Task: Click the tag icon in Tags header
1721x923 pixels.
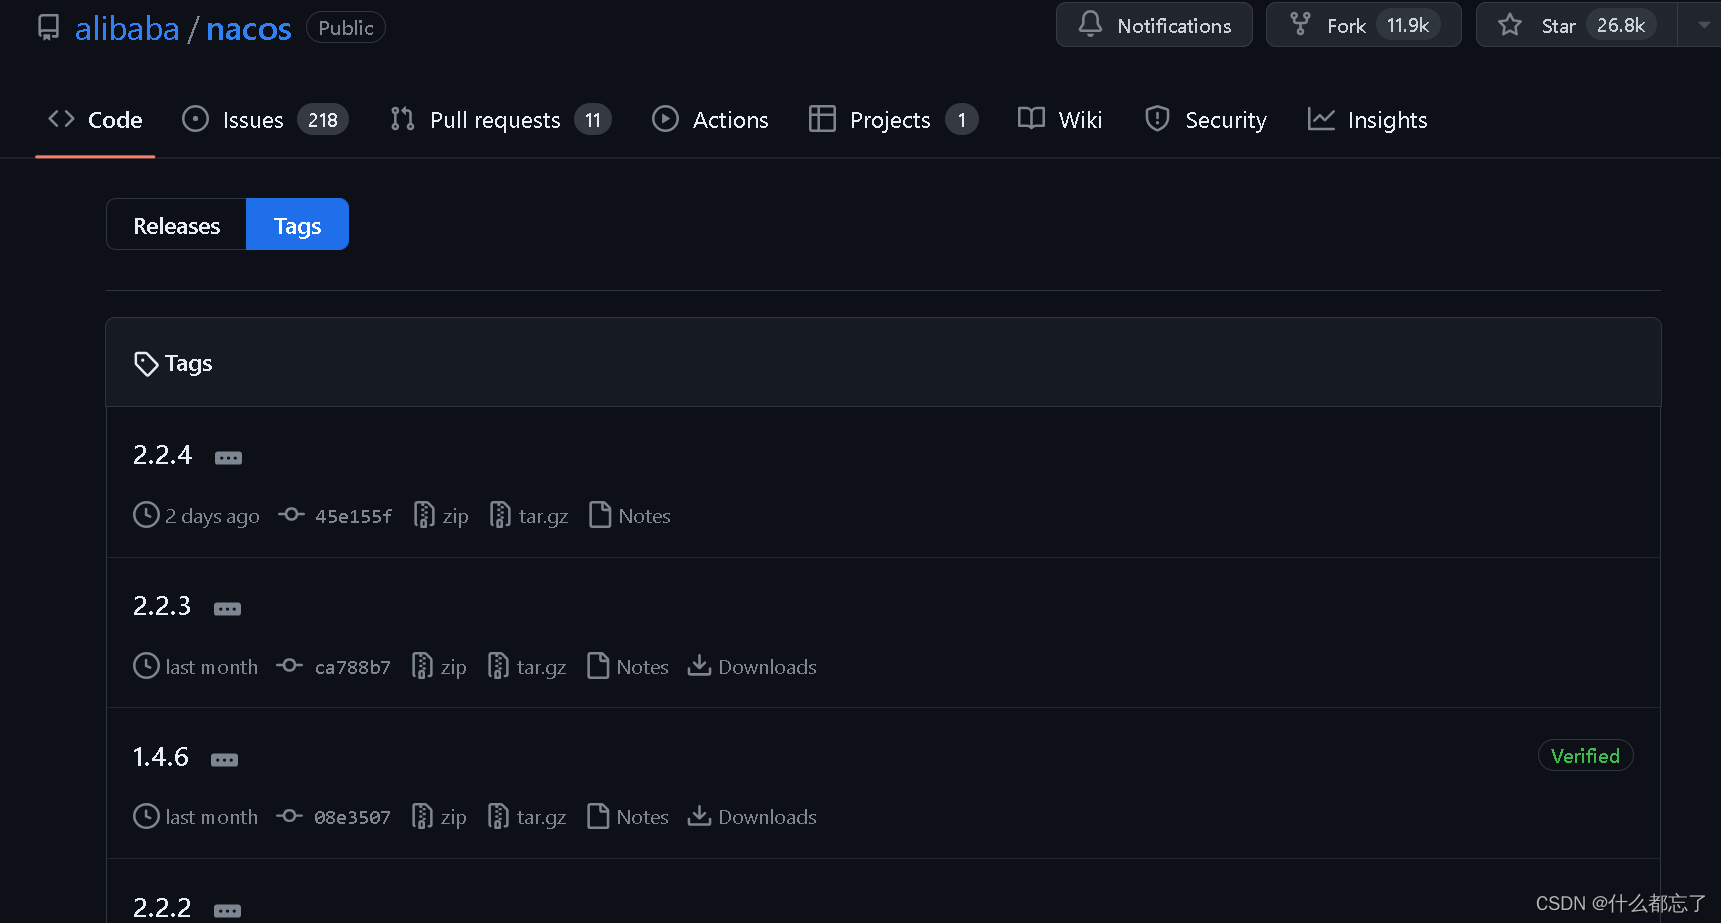Action: (146, 364)
